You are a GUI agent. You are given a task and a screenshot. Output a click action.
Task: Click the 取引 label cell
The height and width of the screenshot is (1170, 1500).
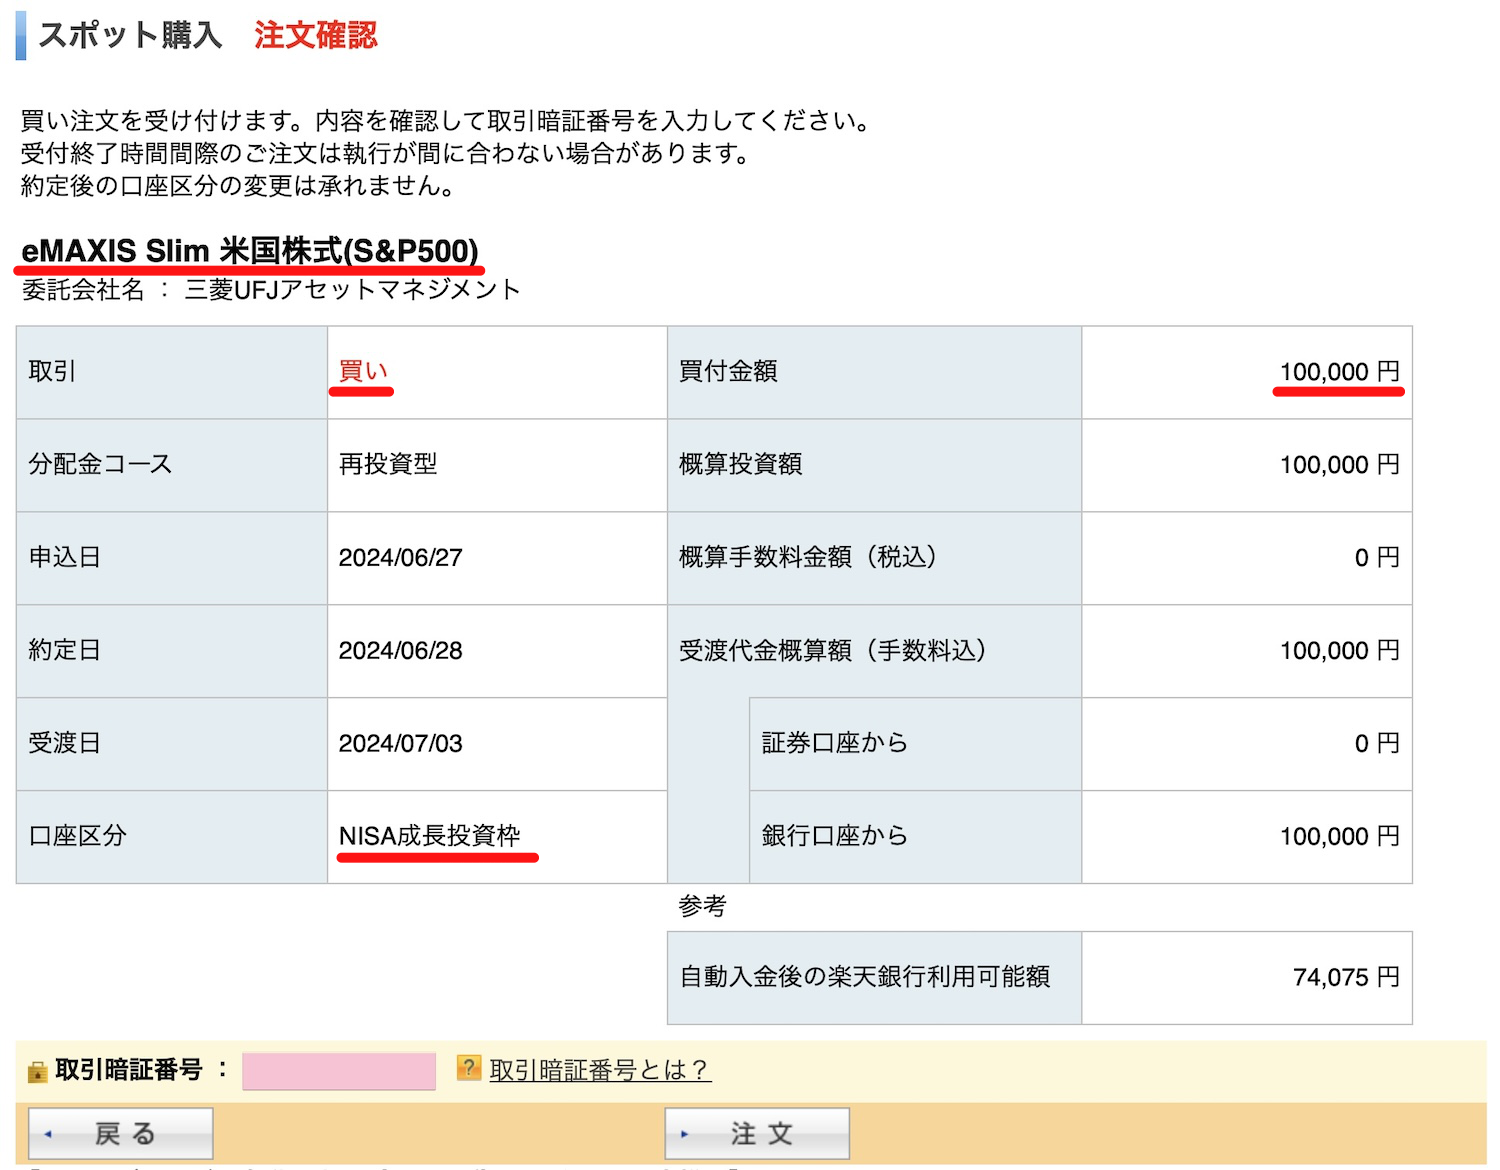172,372
